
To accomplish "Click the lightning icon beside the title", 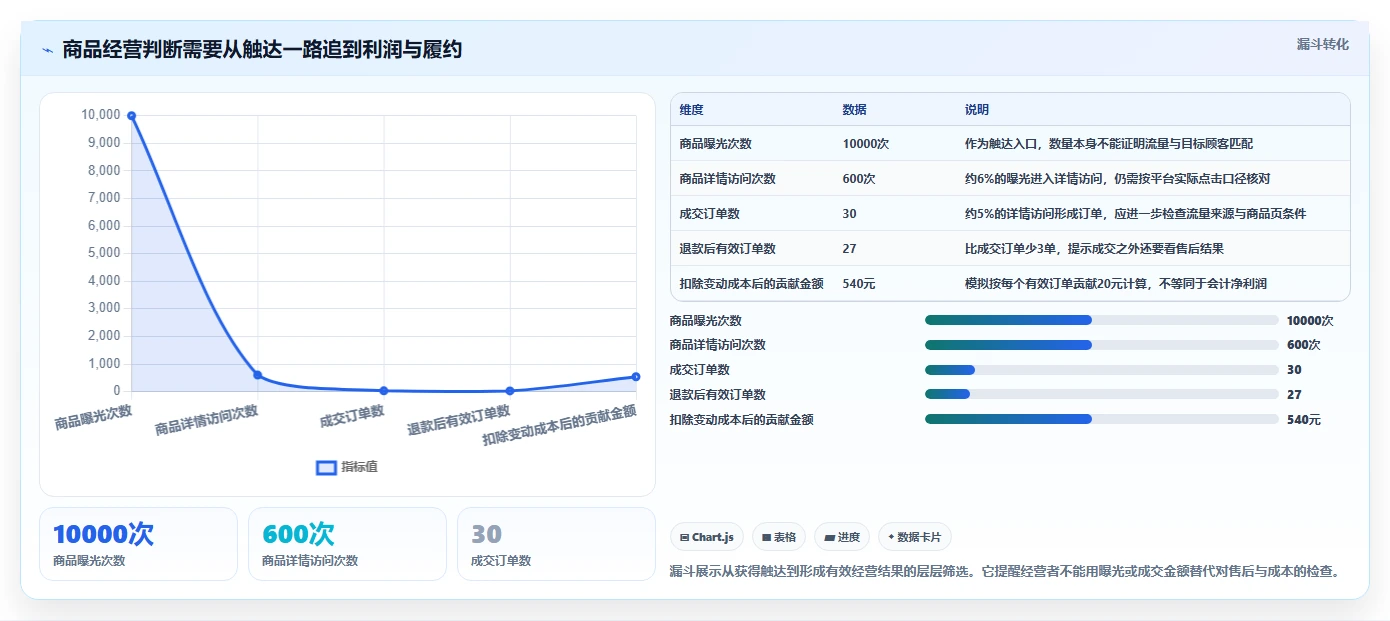I will point(48,50).
